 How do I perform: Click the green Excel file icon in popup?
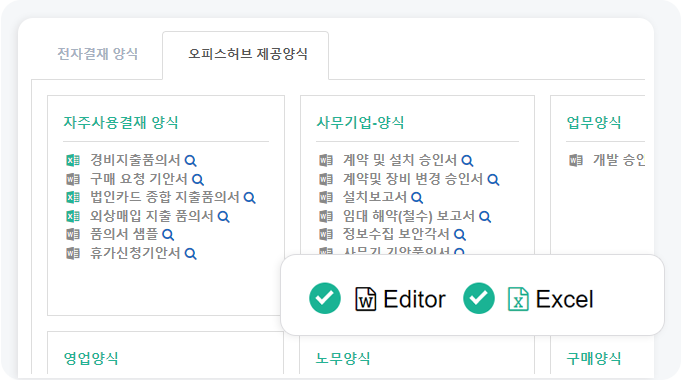click(518, 299)
